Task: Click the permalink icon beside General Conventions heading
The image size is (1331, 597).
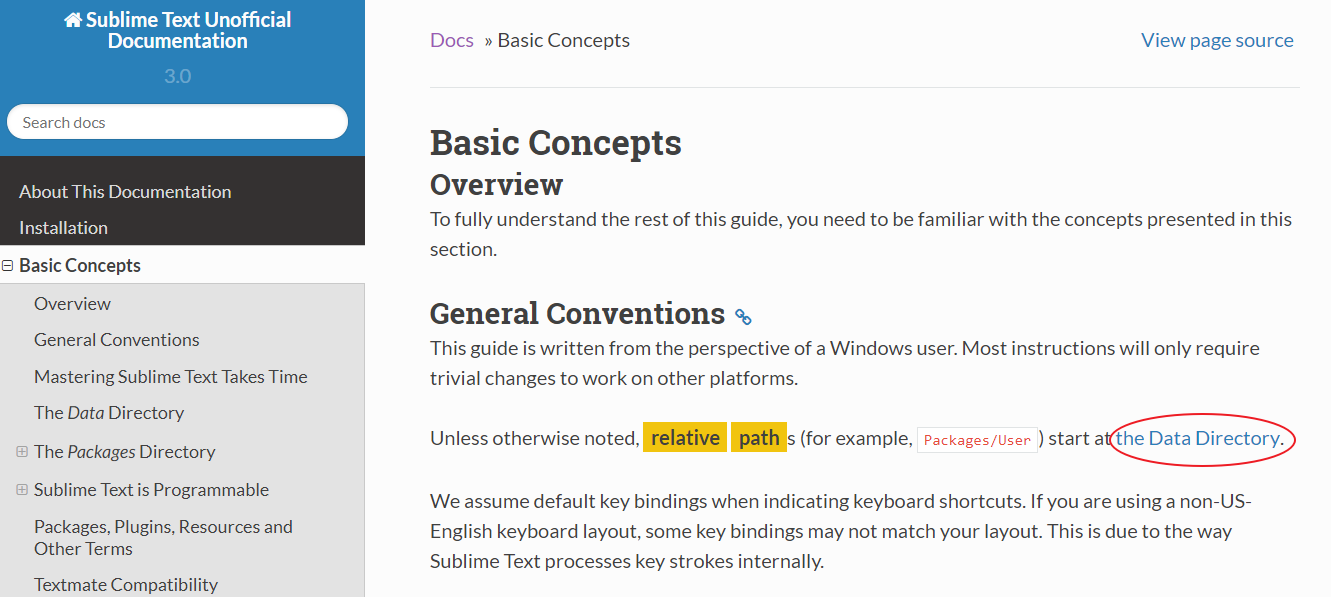Action: pos(743,317)
